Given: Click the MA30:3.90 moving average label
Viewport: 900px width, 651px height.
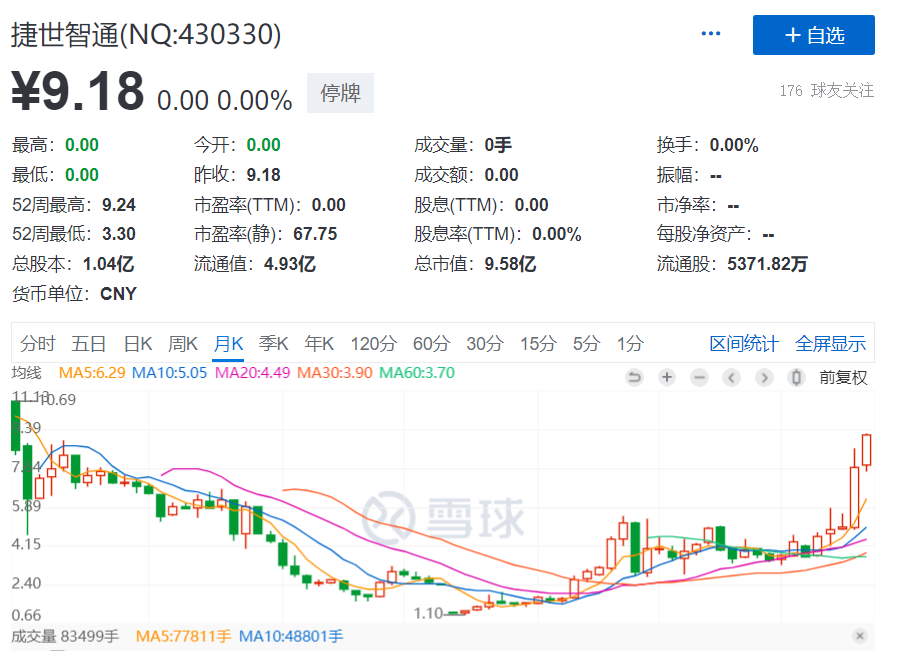Looking at the screenshot, I should click(335, 373).
